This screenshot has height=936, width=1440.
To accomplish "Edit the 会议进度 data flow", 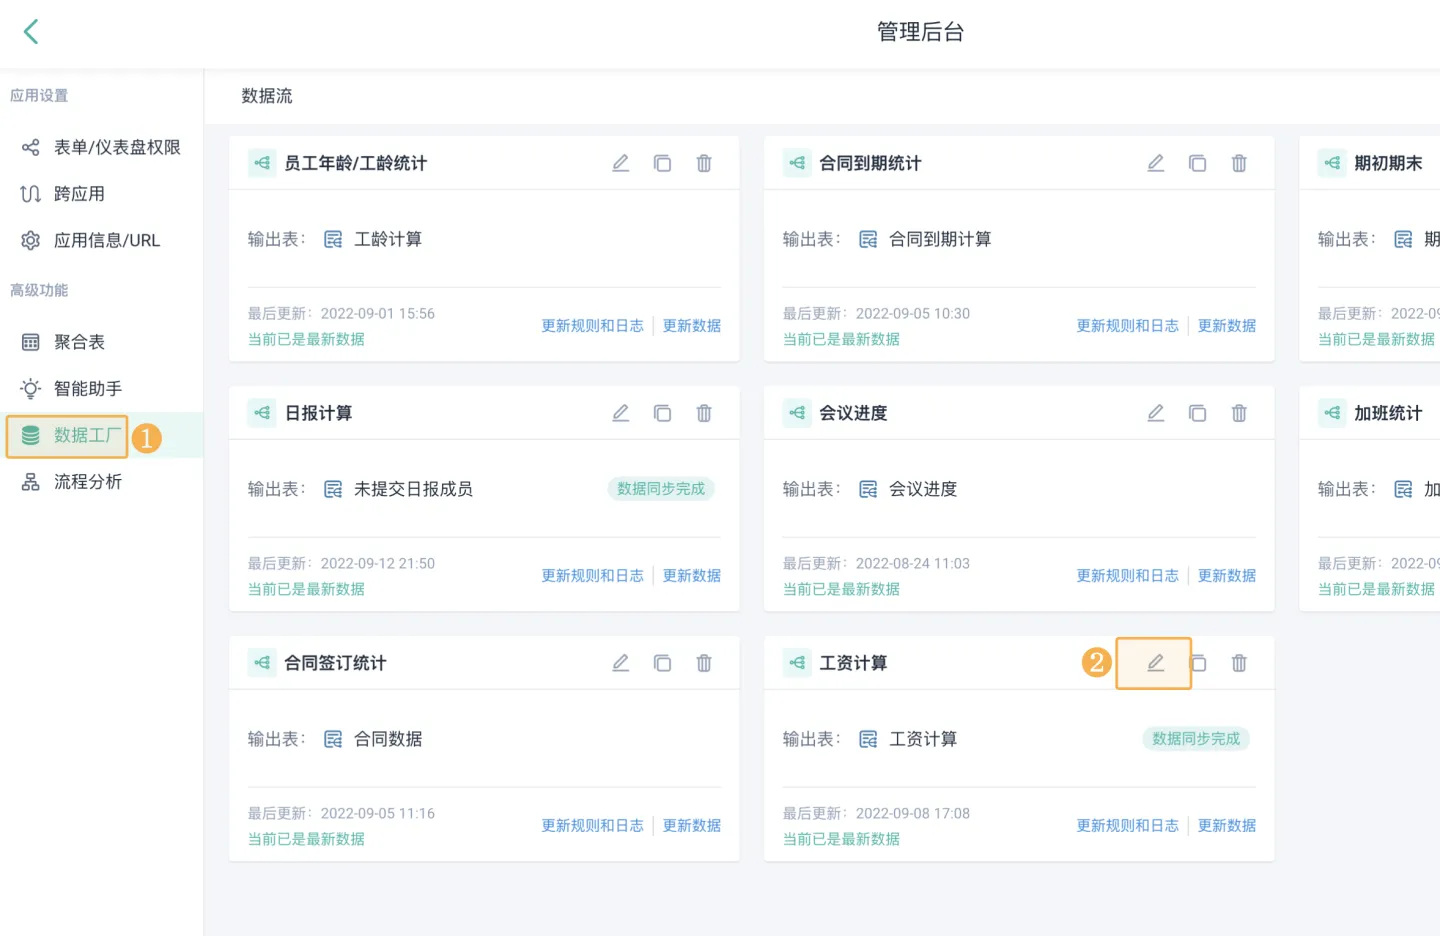I will 1156,413.
